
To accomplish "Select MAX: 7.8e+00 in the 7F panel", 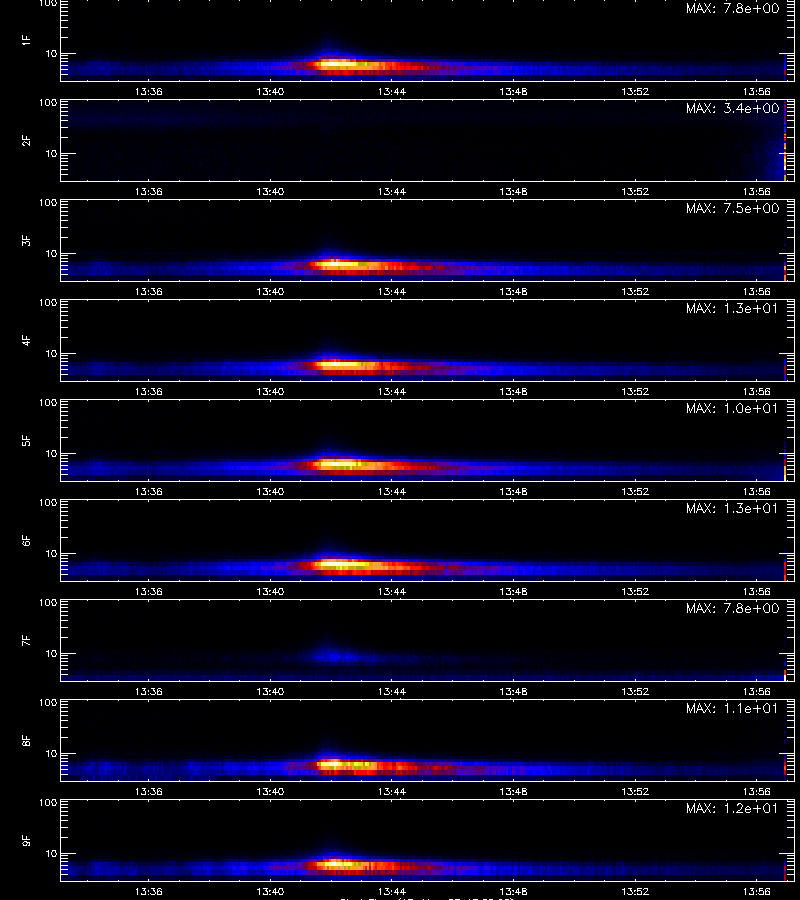I will click(x=732, y=608).
